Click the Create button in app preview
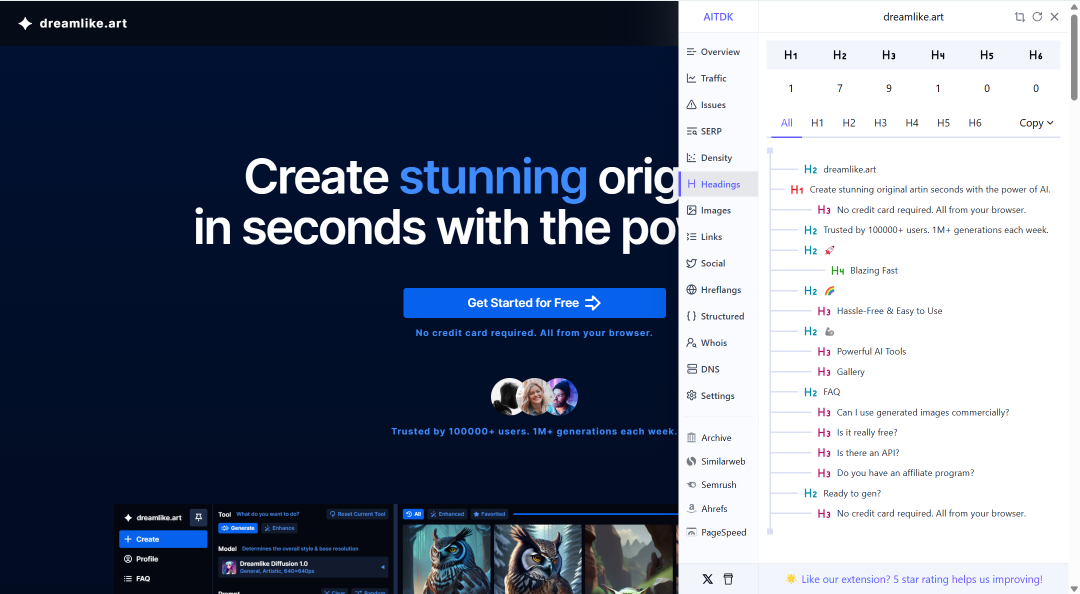Image resolution: width=1080 pixels, height=594 pixels. click(x=163, y=539)
